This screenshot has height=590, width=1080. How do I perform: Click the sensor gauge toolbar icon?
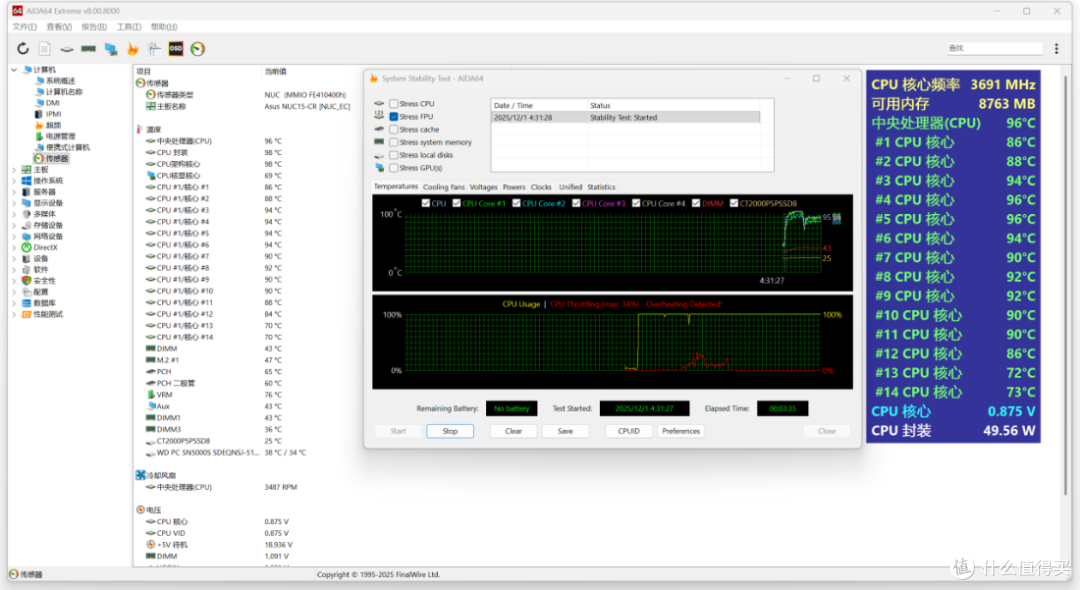(198, 49)
